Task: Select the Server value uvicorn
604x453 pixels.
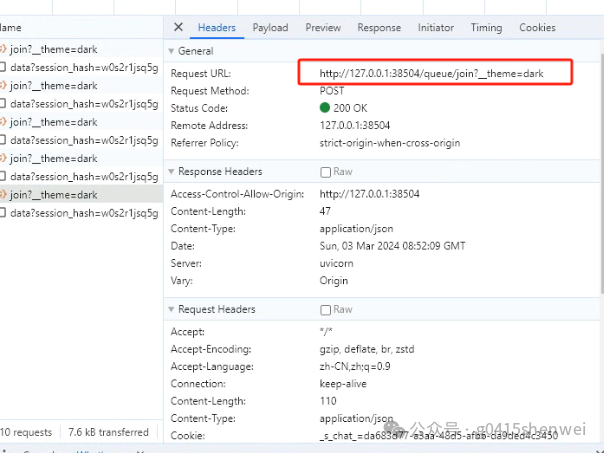Action: click(336, 263)
